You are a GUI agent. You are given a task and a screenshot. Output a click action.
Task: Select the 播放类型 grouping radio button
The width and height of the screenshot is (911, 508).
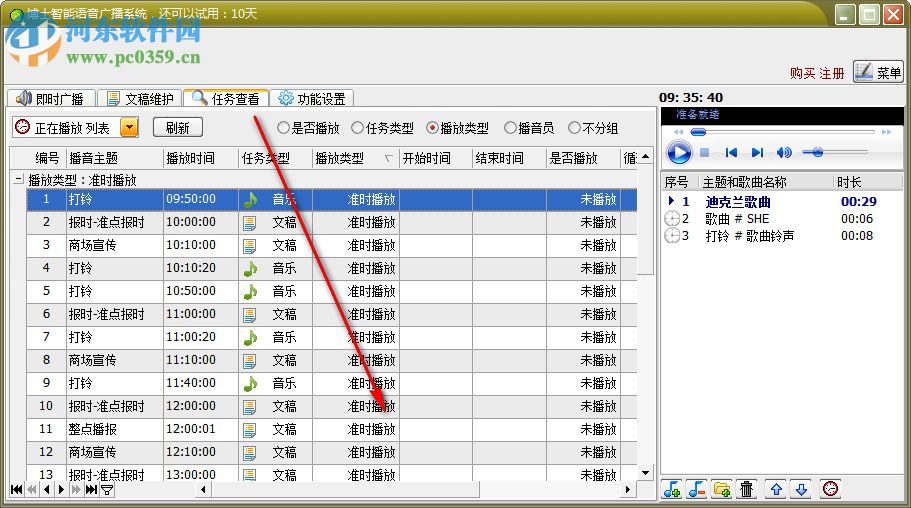[432, 128]
